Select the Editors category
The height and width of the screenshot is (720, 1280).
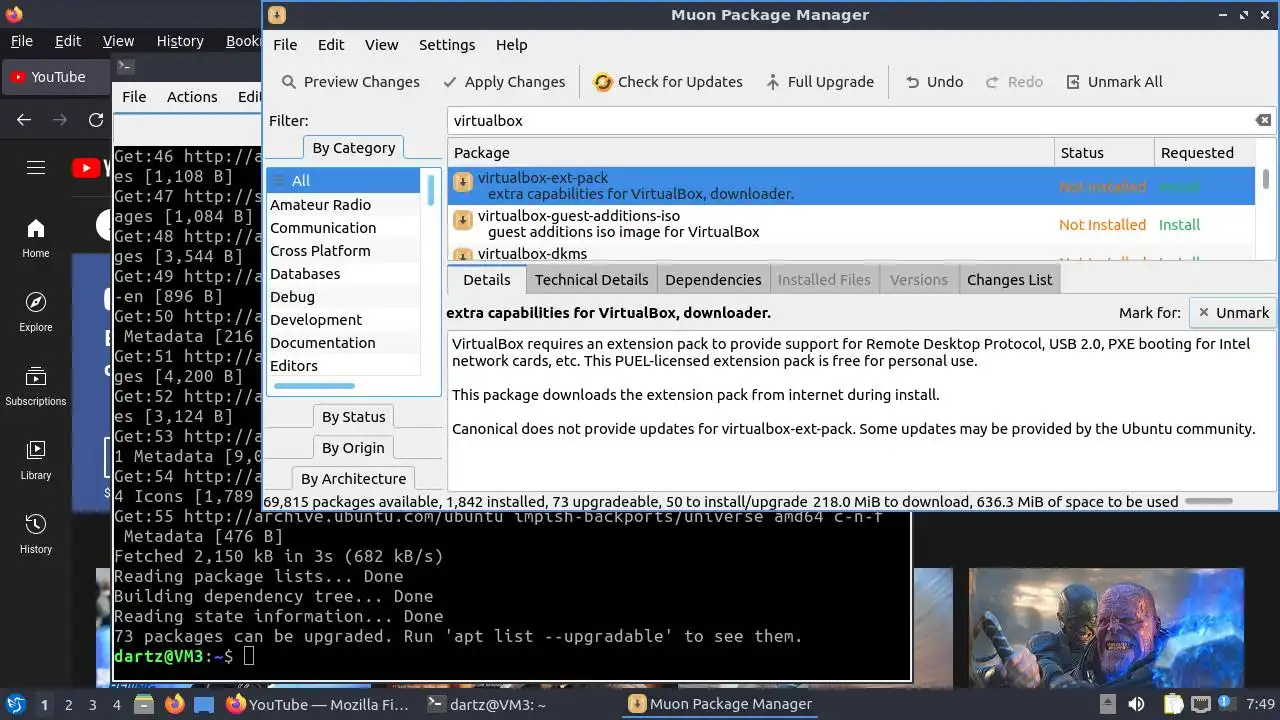coord(344,366)
